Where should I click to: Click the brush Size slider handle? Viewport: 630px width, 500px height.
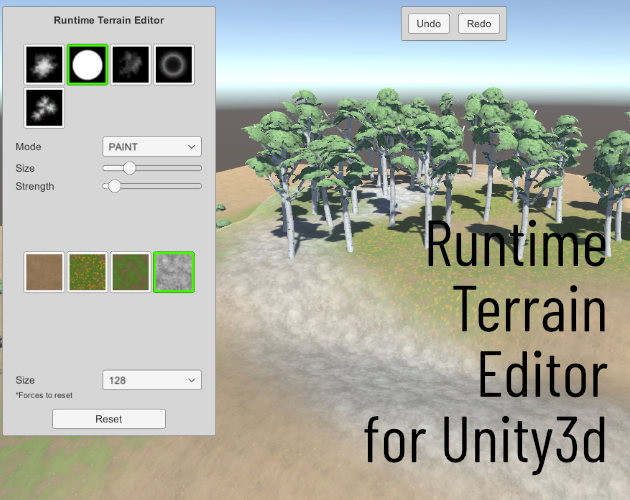tap(129, 168)
